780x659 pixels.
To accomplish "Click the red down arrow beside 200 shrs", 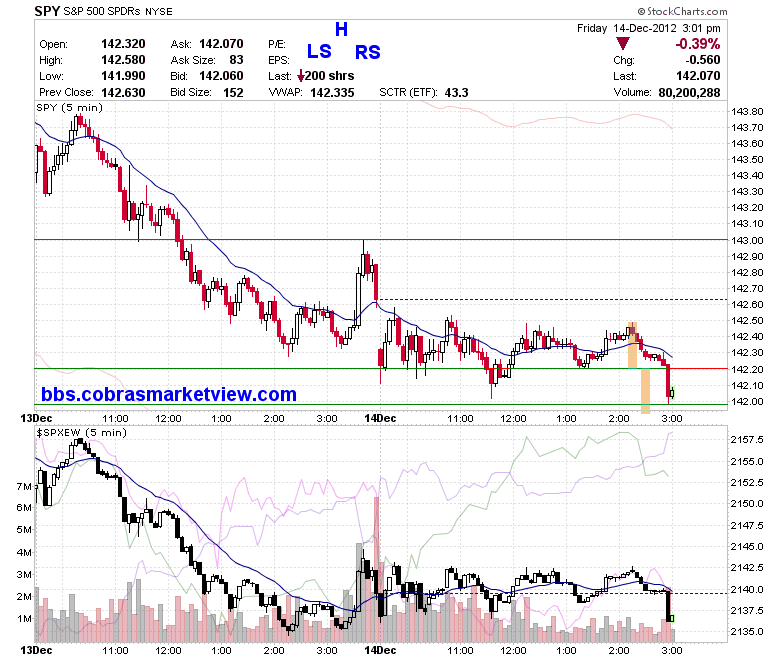I will 300,76.
